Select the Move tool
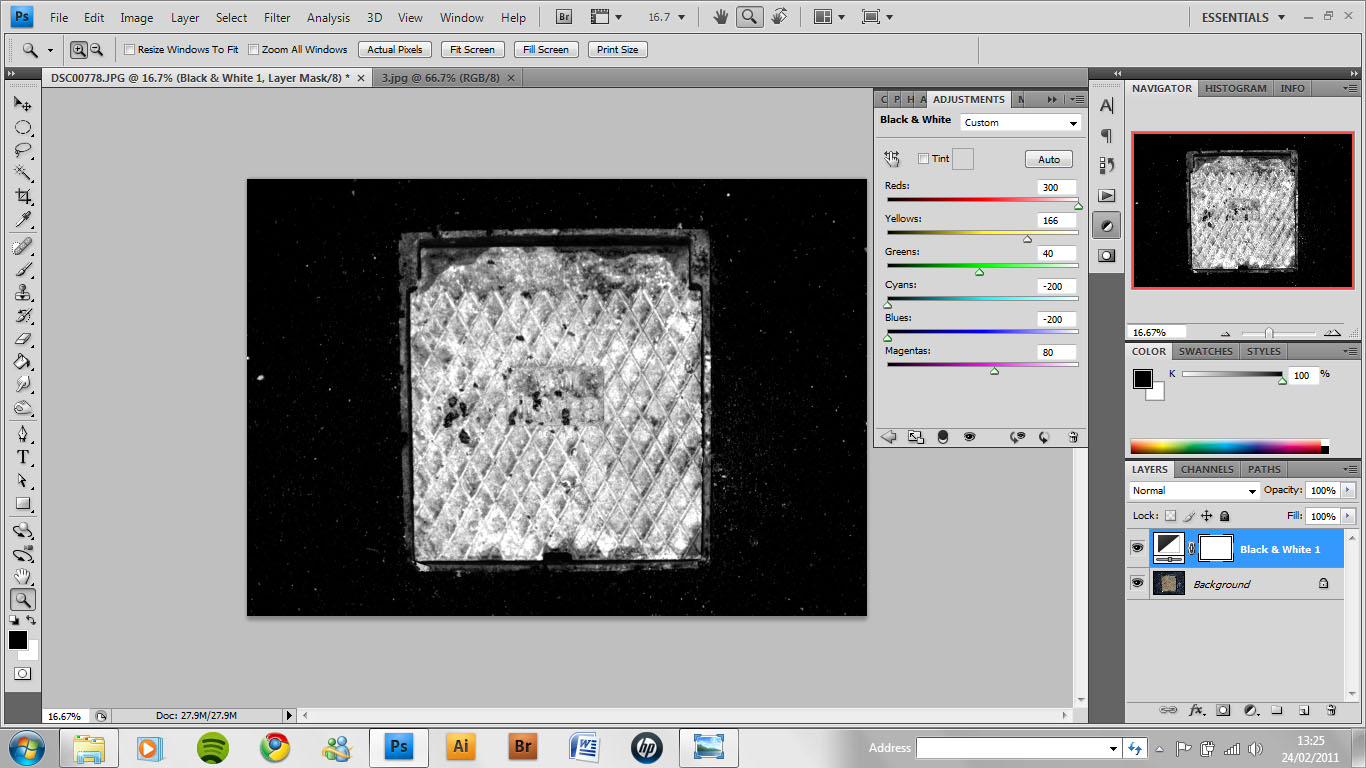Screen dimensions: 1366x768 (23, 104)
